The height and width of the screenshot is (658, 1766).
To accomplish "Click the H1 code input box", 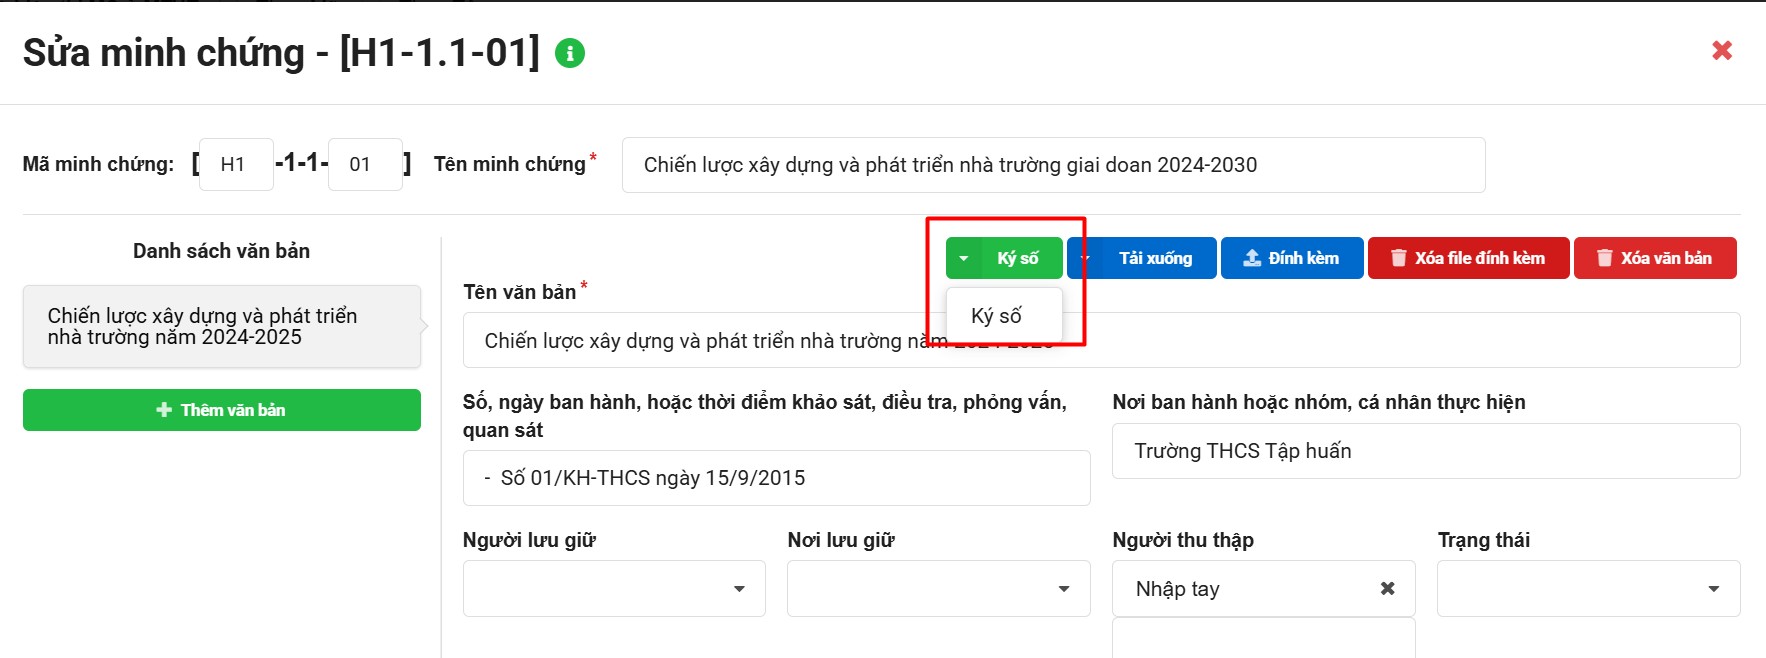I will pyautogui.click(x=236, y=165).
